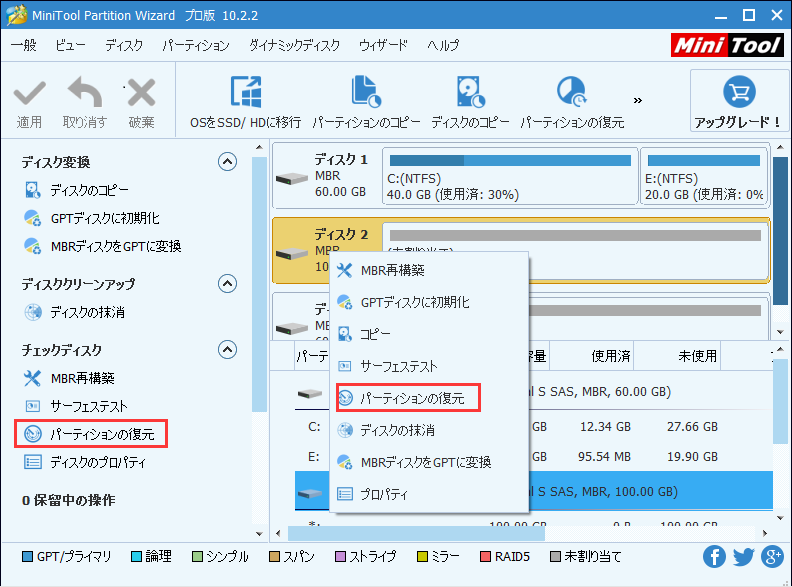Click the 取り消す (Undo) arrow toolbar button

point(84,103)
